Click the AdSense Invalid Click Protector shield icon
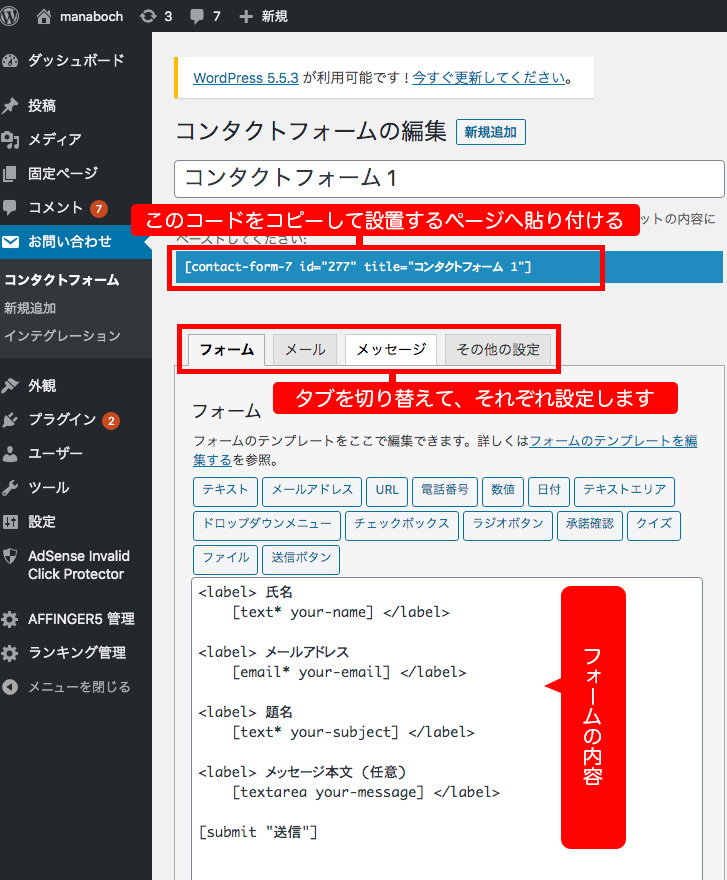The width and height of the screenshot is (727, 880). point(10,556)
